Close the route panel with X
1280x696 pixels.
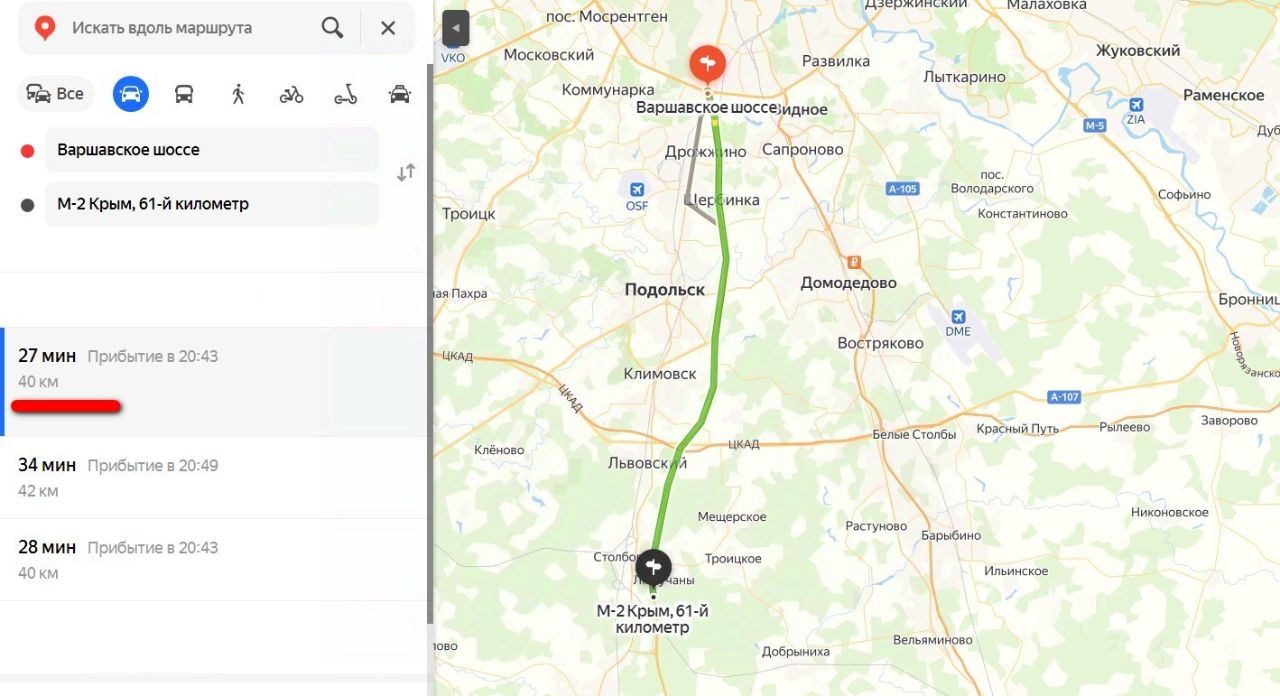388,28
